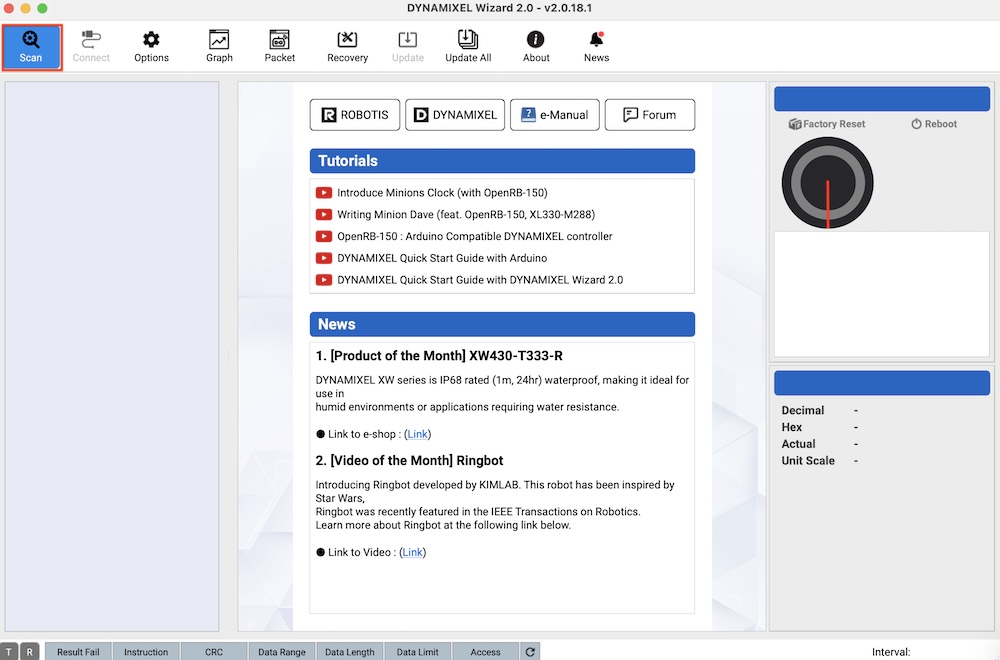1000x660 pixels.
Task: Open the Options gear settings
Action: coord(151,46)
